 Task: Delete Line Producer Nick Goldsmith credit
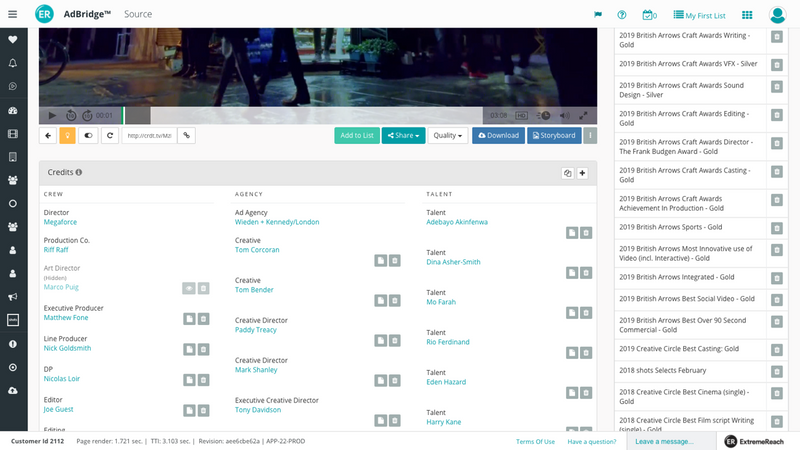(204, 349)
